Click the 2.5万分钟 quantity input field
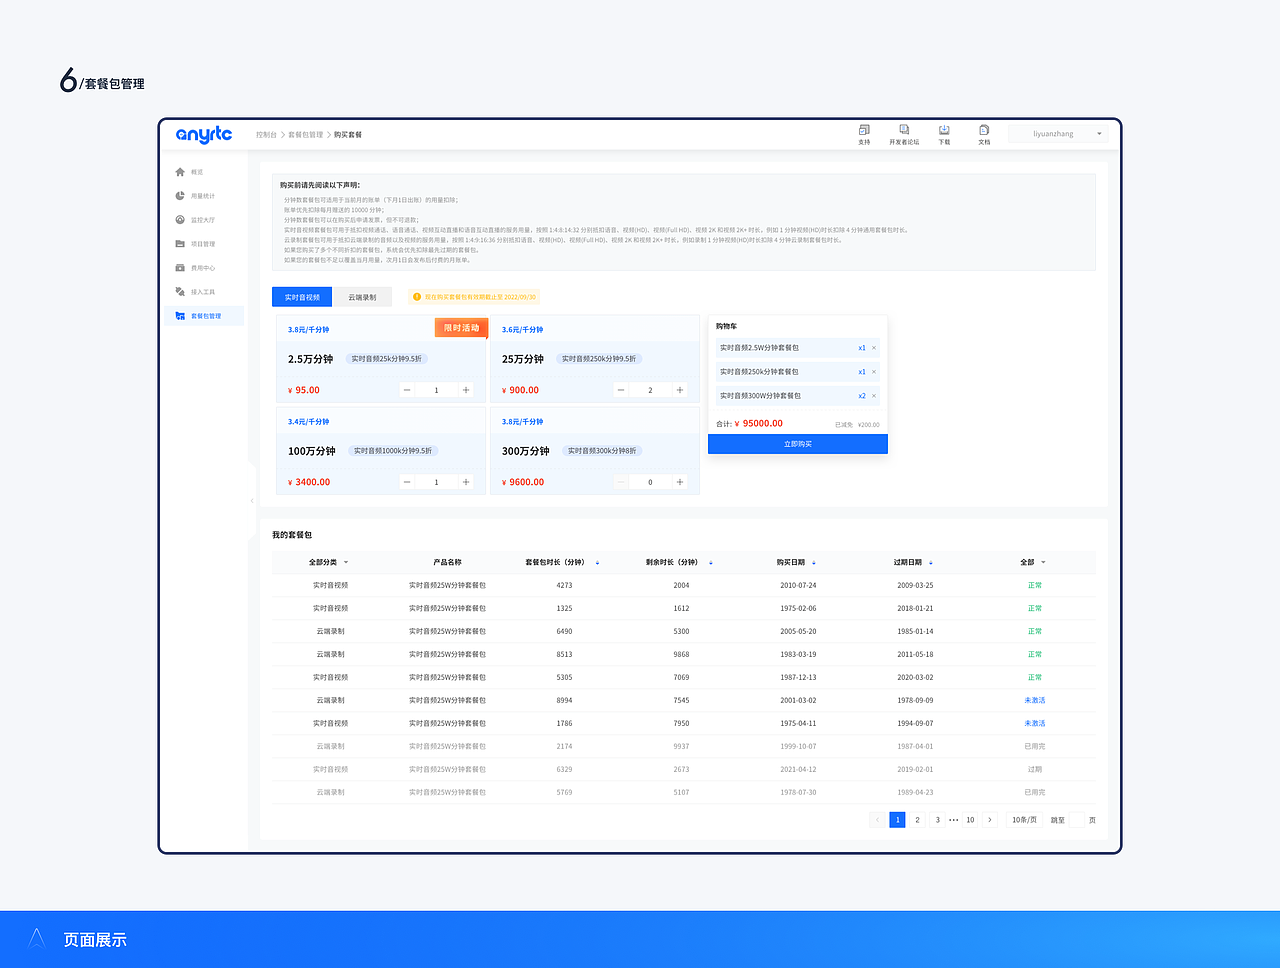Image resolution: width=1280 pixels, height=968 pixels. coord(436,390)
